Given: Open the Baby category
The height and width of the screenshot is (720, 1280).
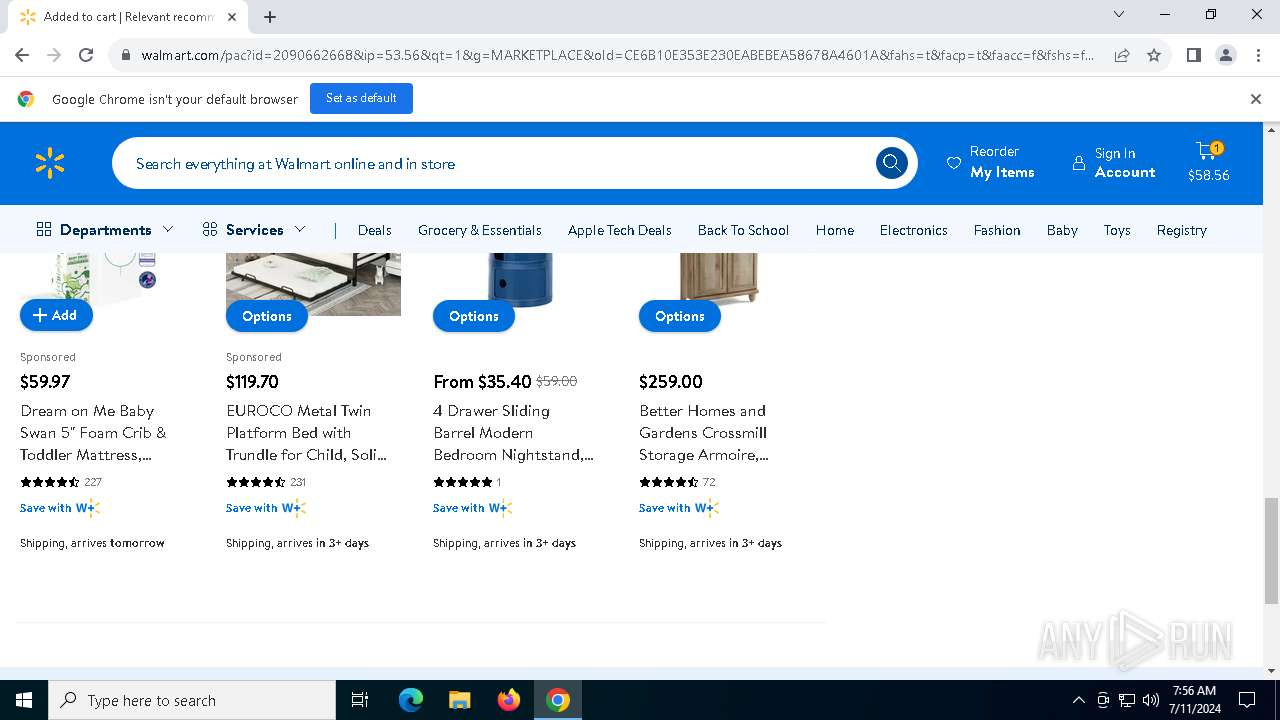Looking at the screenshot, I should tap(1062, 230).
